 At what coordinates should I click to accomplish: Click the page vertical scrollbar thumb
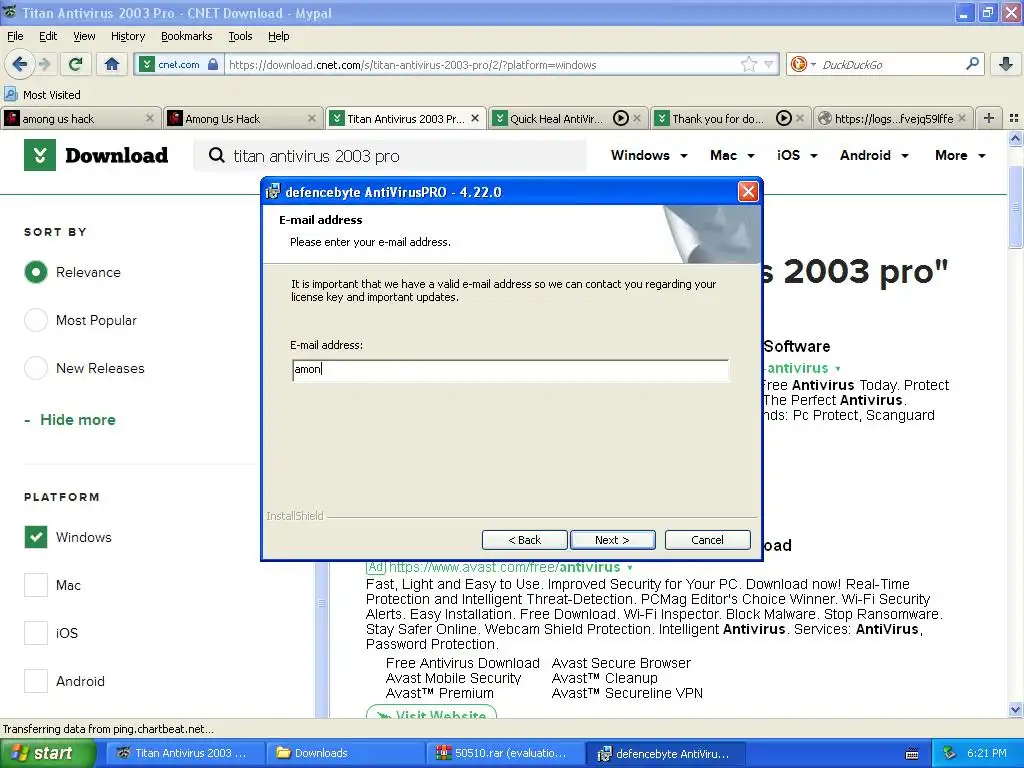click(1015, 209)
